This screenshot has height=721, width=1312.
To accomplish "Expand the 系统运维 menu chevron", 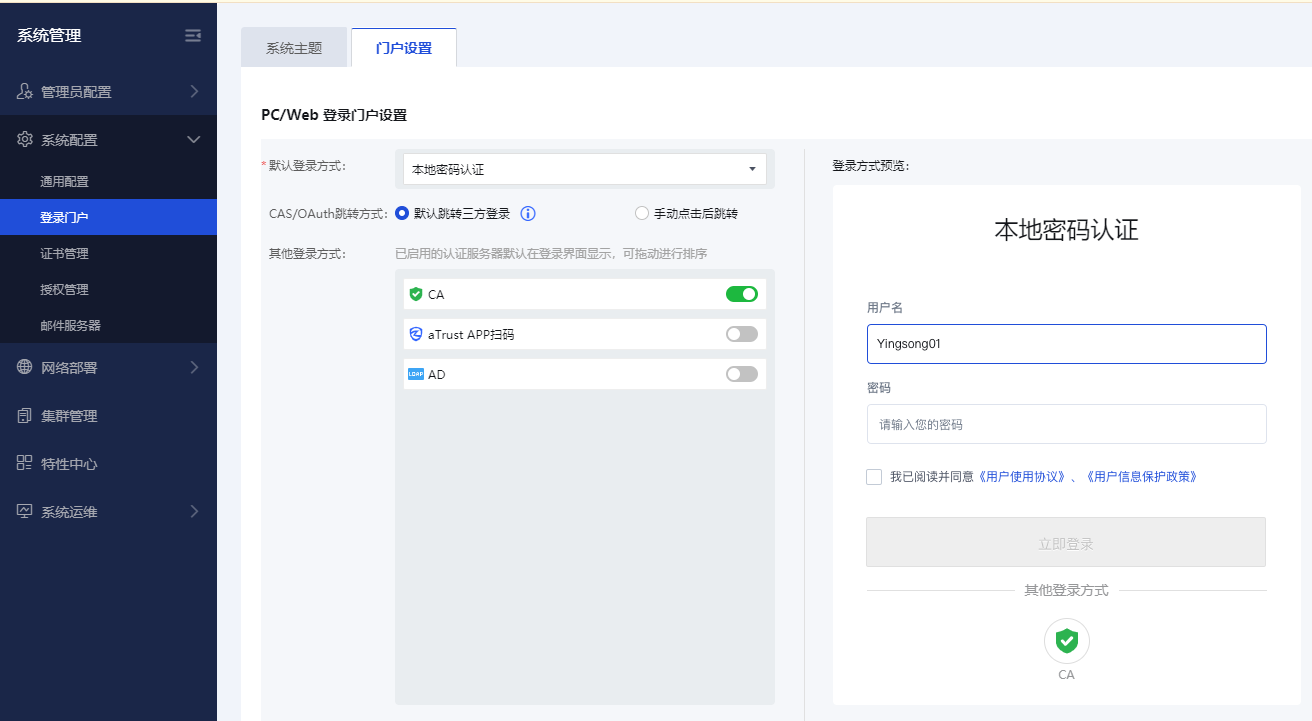I will point(194,512).
